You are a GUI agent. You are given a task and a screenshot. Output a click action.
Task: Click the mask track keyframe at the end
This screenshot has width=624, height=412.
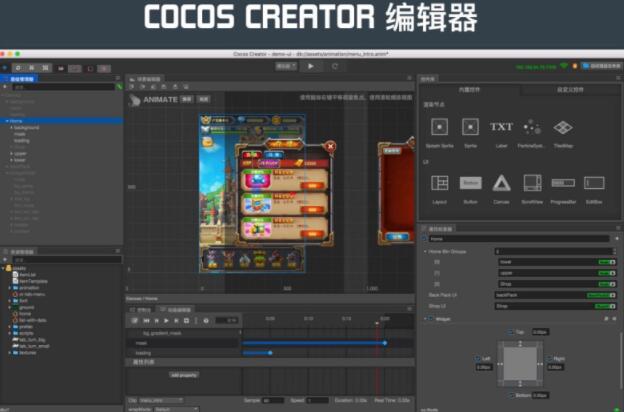point(385,343)
